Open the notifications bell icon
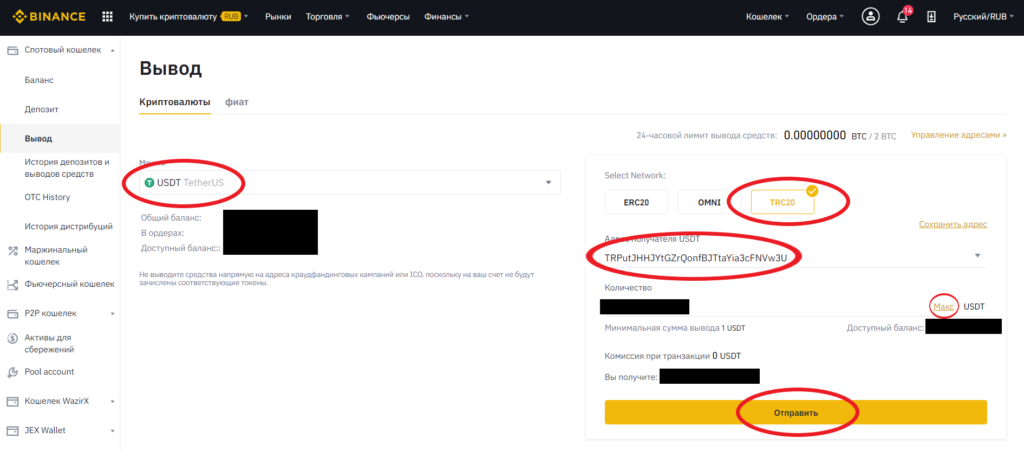This screenshot has width=1024, height=451. (903, 17)
